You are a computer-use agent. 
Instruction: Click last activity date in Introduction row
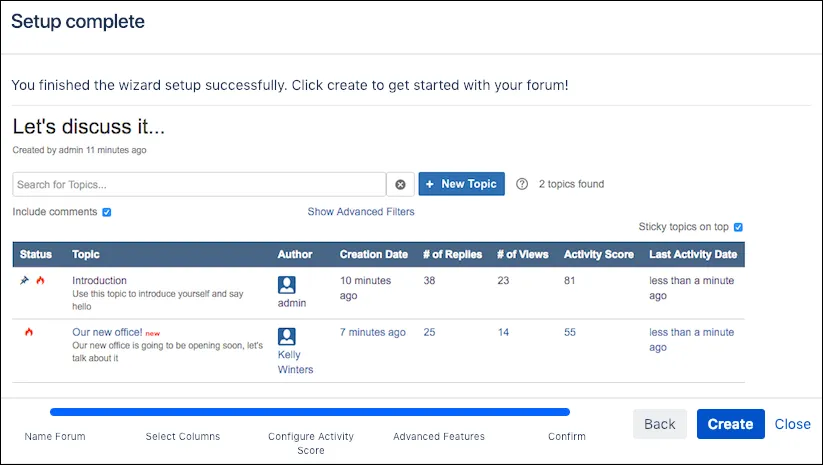(691, 288)
